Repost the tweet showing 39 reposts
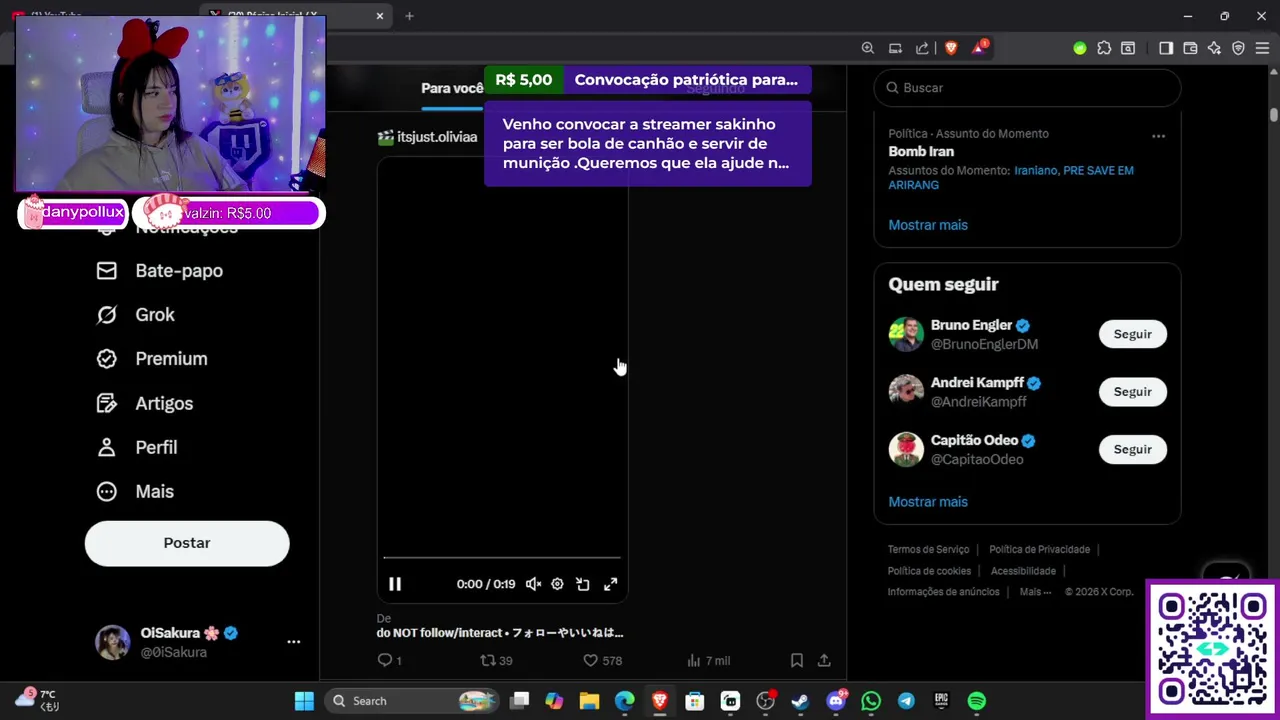1280x720 pixels. pyautogui.click(x=496, y=660)
